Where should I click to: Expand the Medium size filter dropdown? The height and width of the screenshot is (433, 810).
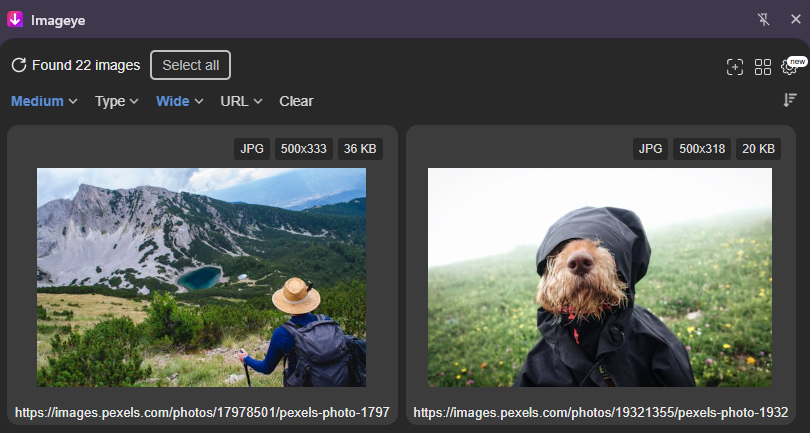44,101
